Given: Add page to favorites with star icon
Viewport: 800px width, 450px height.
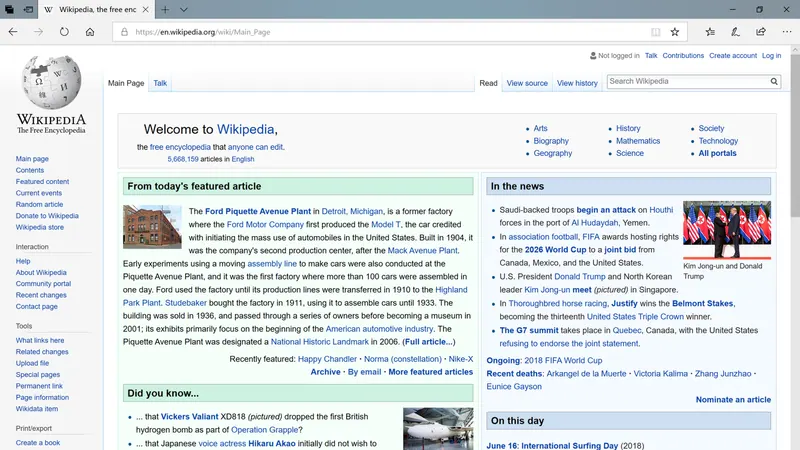Looking at the screenshot, I should click(x=674, y=32).
